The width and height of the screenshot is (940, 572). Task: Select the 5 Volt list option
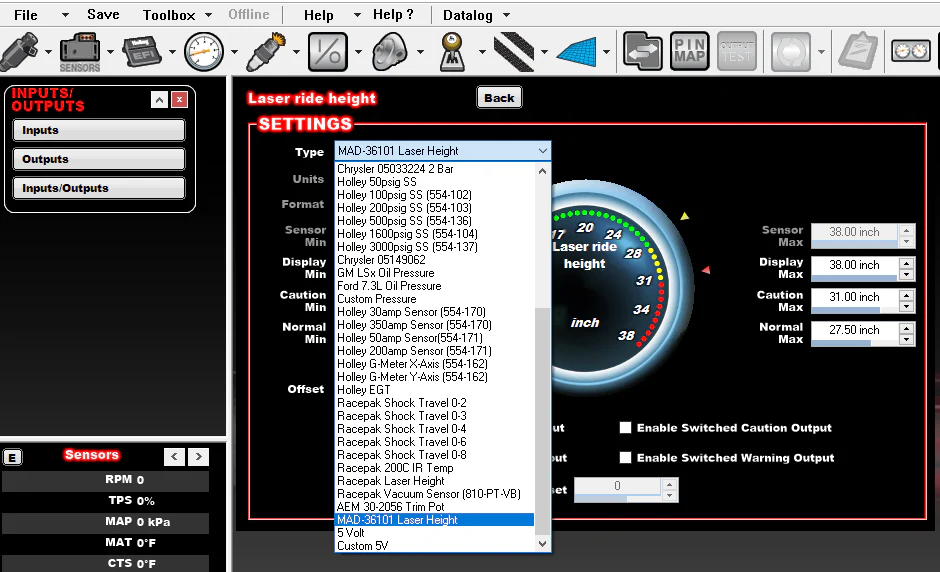(351, 532)
